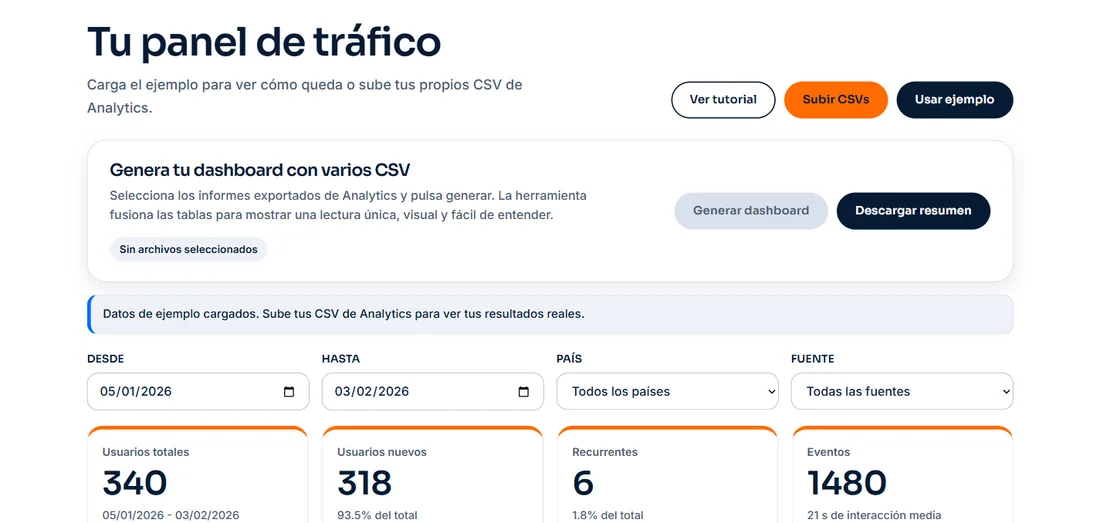Screen dimensions: 1100x523
Task: Open the País dropdown Todos los países
Action: coord(667,391)
